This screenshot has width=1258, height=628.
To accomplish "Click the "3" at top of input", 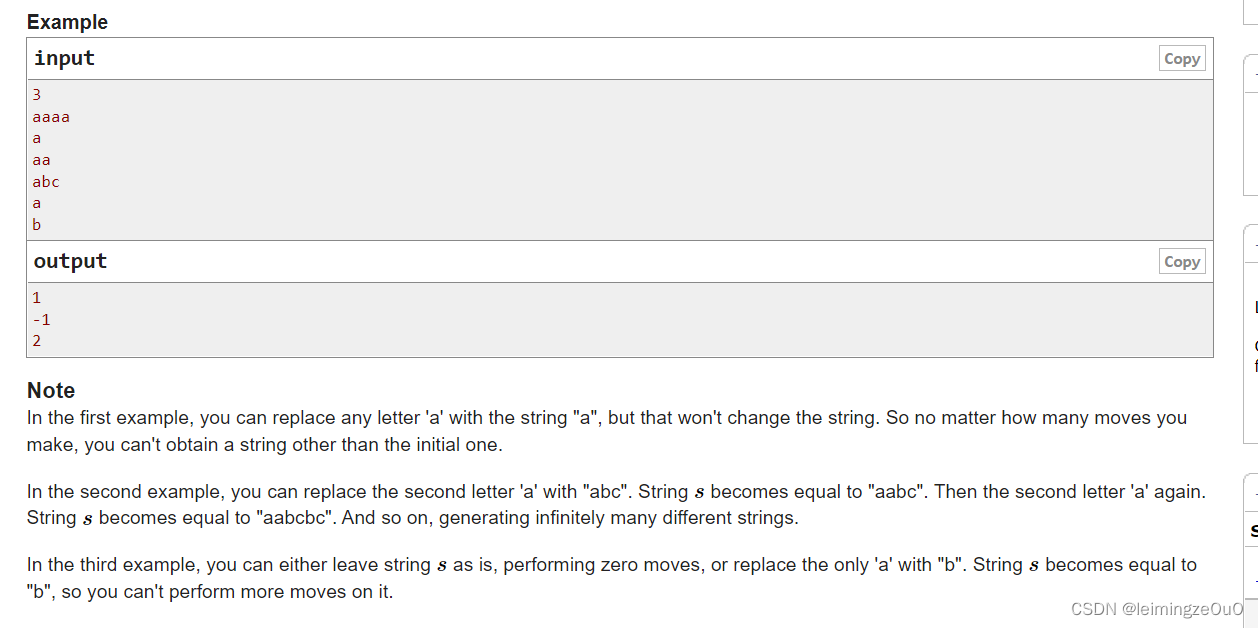I will (x=37, y=95).
